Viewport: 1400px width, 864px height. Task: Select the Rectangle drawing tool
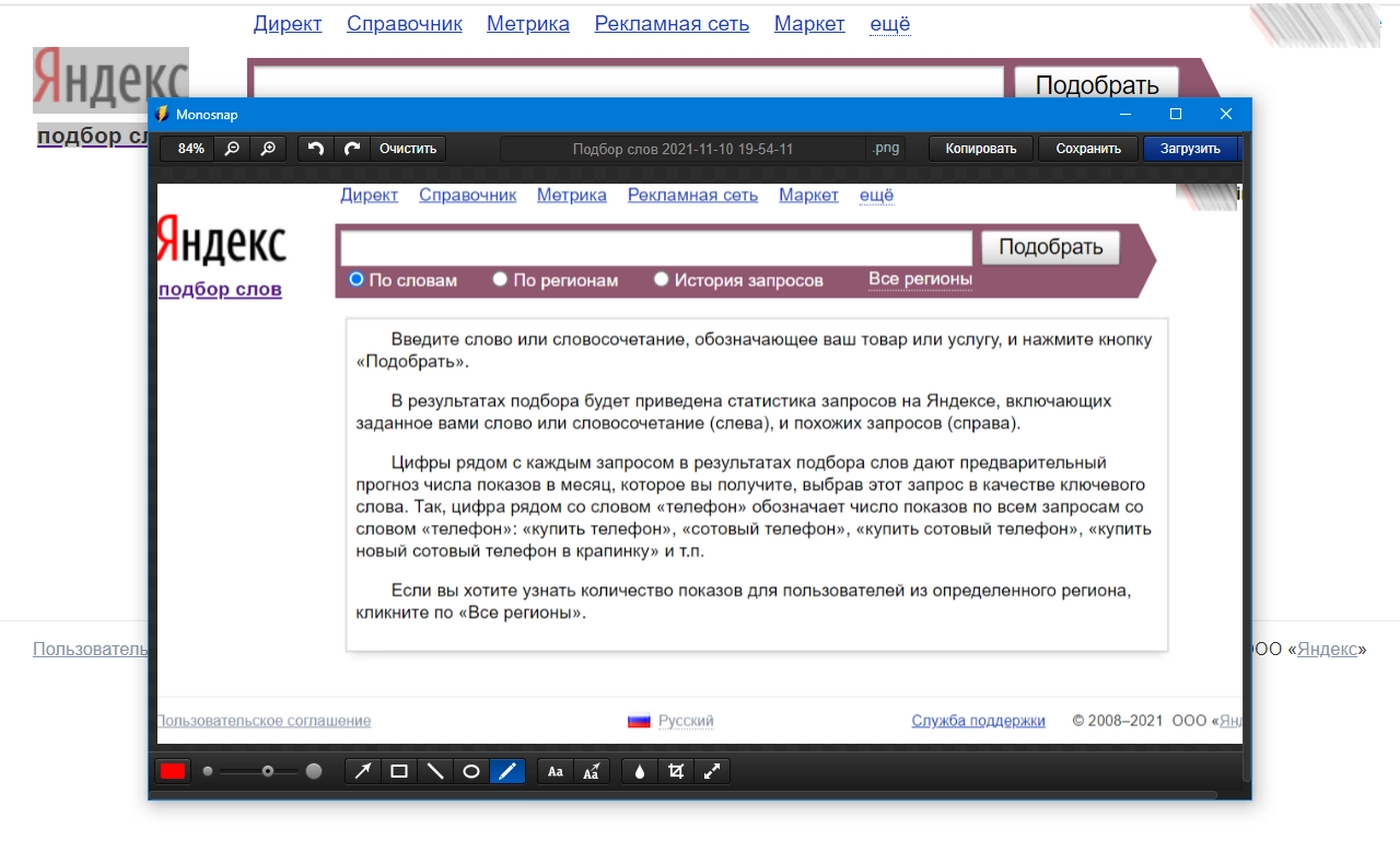[x=399, y=771]
